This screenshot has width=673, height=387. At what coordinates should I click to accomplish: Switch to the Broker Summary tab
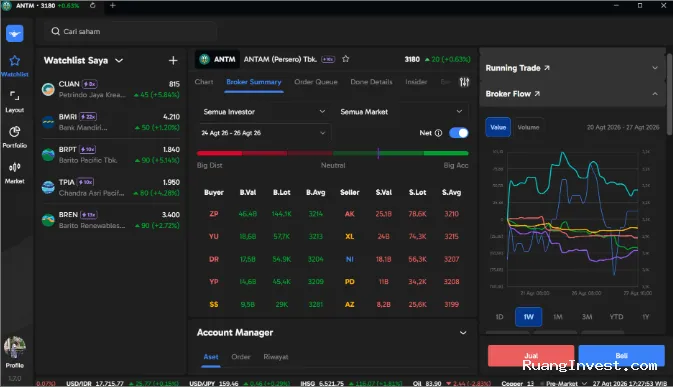click(254, 82)
